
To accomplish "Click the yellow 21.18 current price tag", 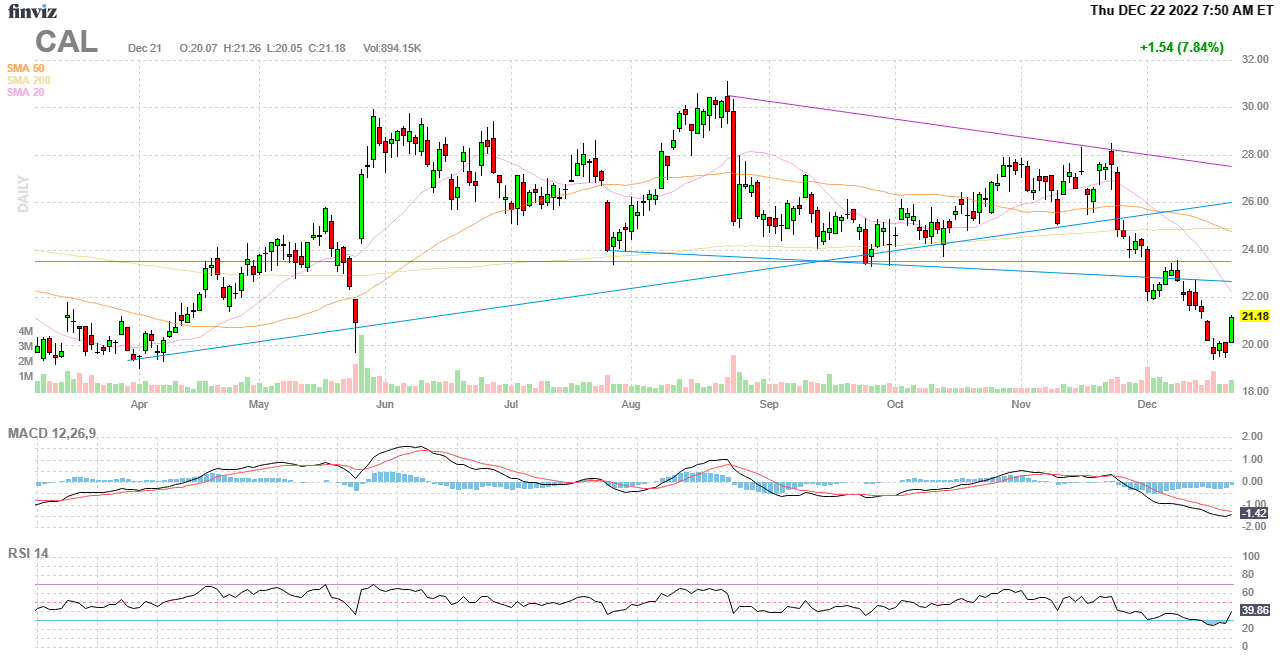I will [x=1255, y=316].
